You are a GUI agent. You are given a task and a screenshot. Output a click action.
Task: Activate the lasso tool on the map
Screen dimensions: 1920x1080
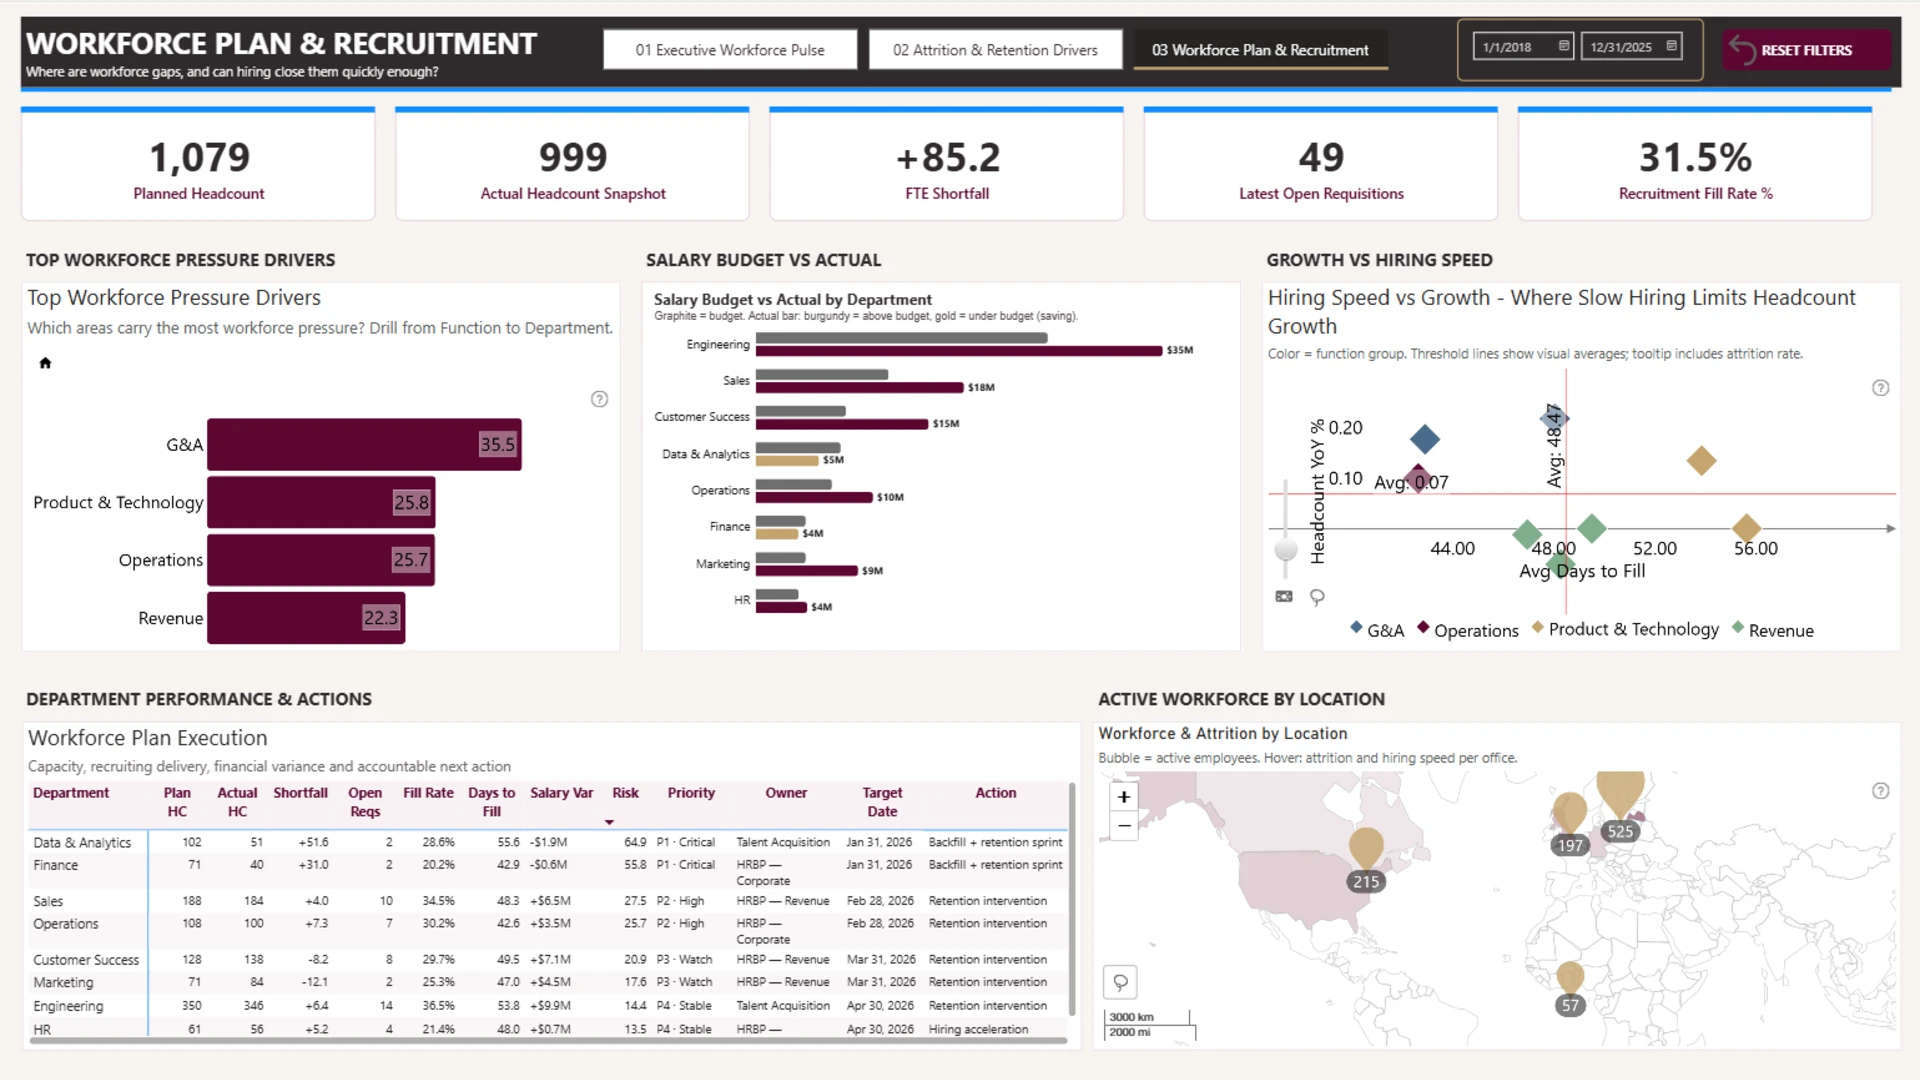click(1121, 982)
